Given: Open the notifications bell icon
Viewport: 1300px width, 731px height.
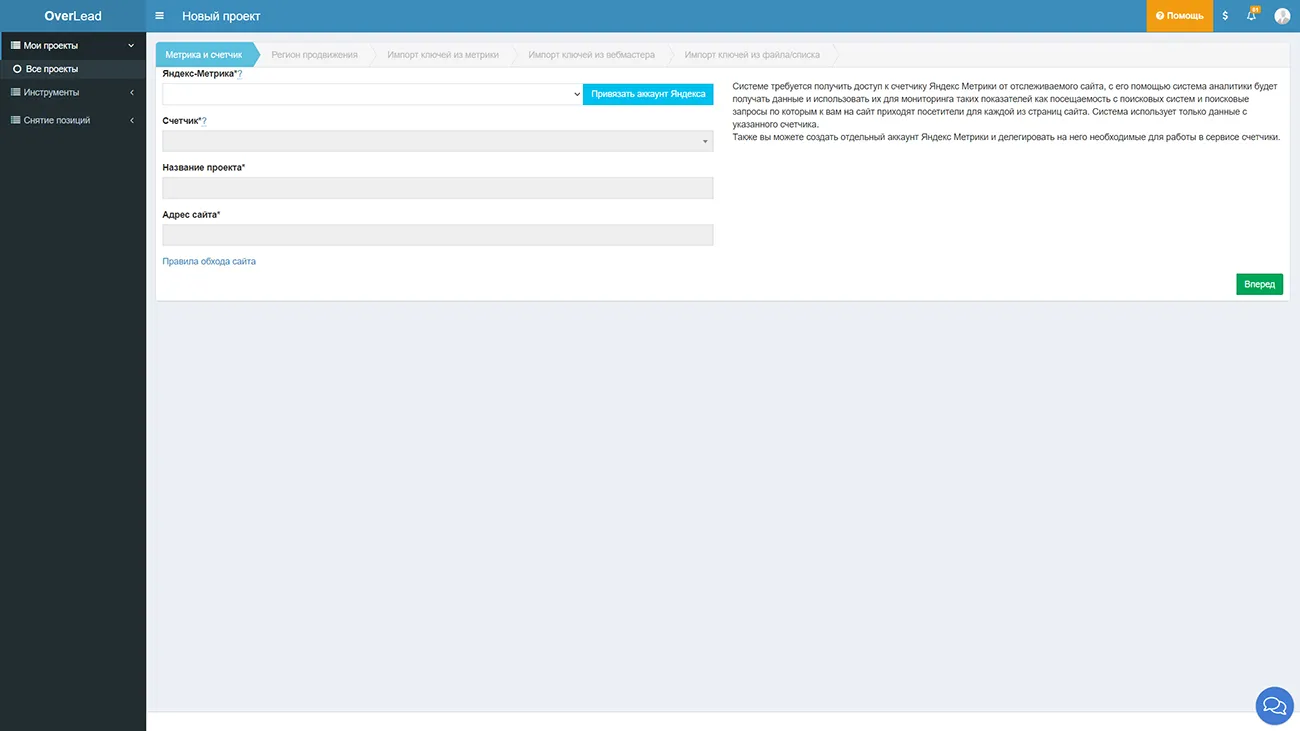Looking at the screenshot, I should [1252, 16].
